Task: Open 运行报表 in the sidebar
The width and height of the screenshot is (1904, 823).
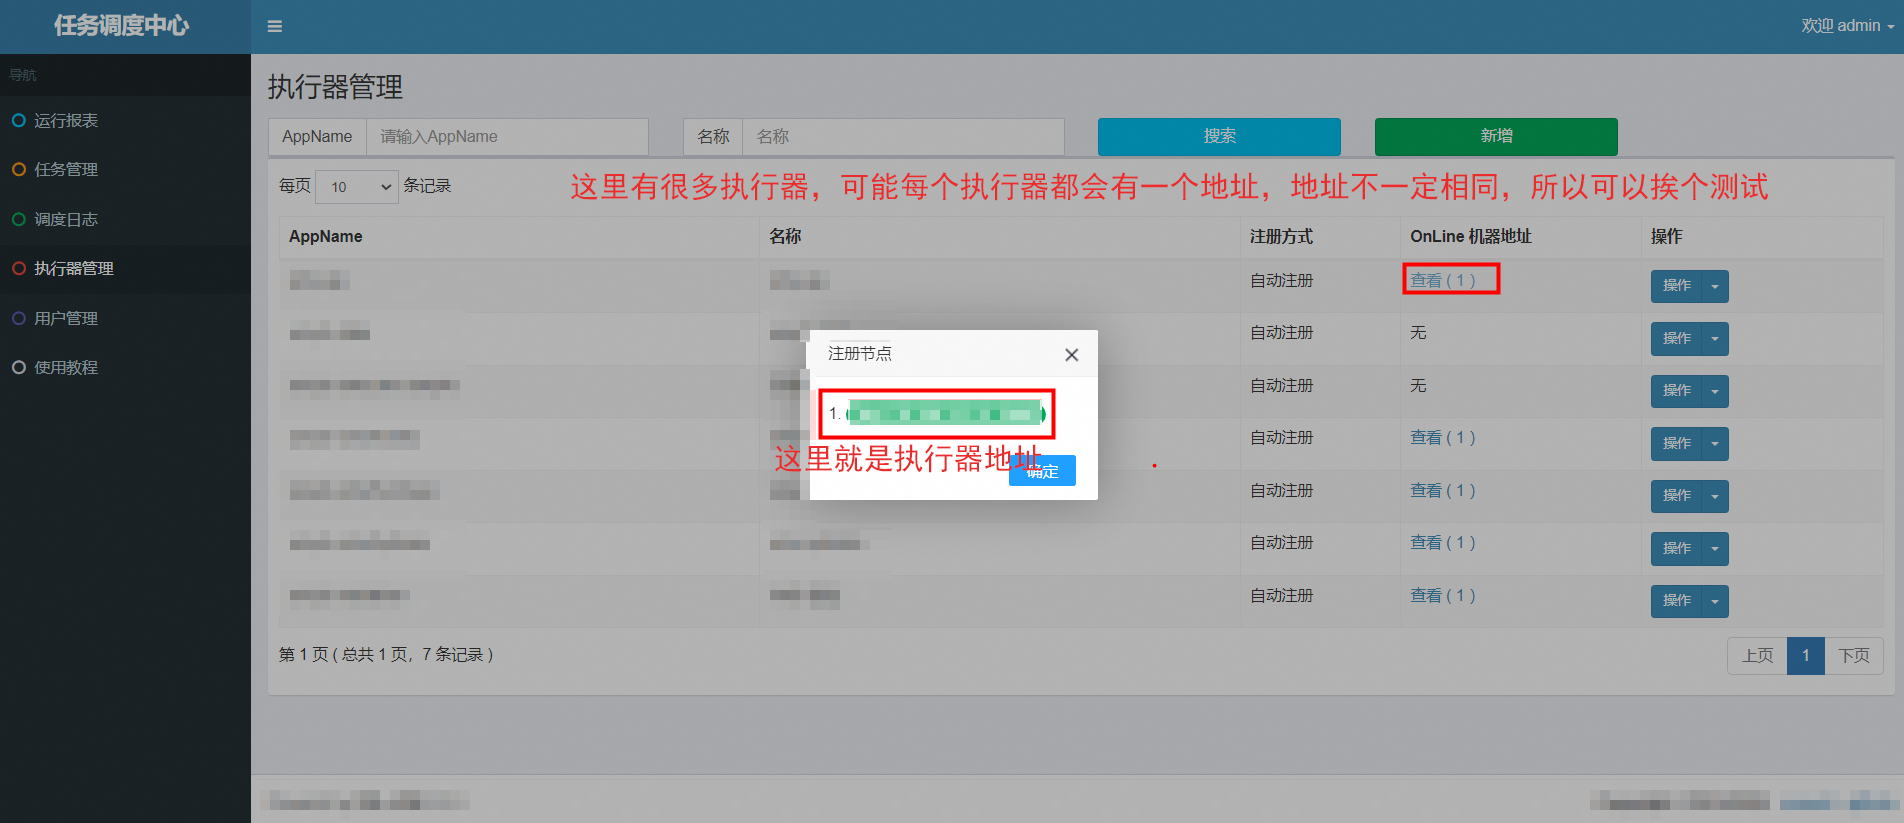Action: [x=66, y=121]
